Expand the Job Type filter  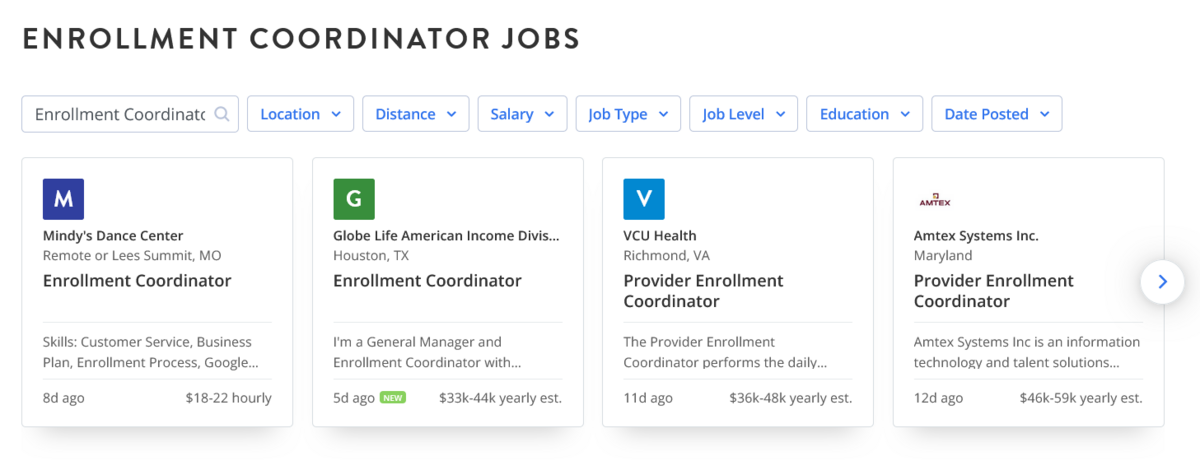pos(628,114)
